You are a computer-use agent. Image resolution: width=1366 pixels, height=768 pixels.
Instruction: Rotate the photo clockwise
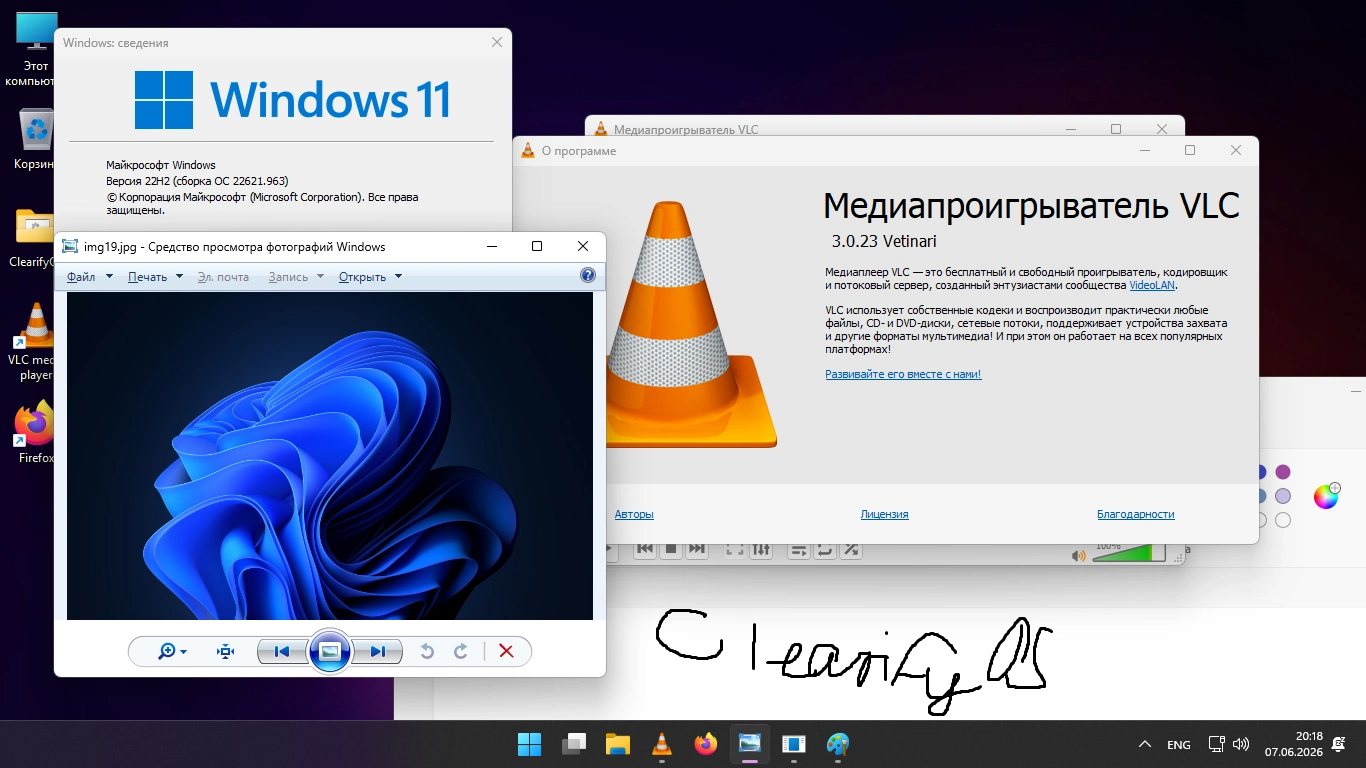(461, 652)
